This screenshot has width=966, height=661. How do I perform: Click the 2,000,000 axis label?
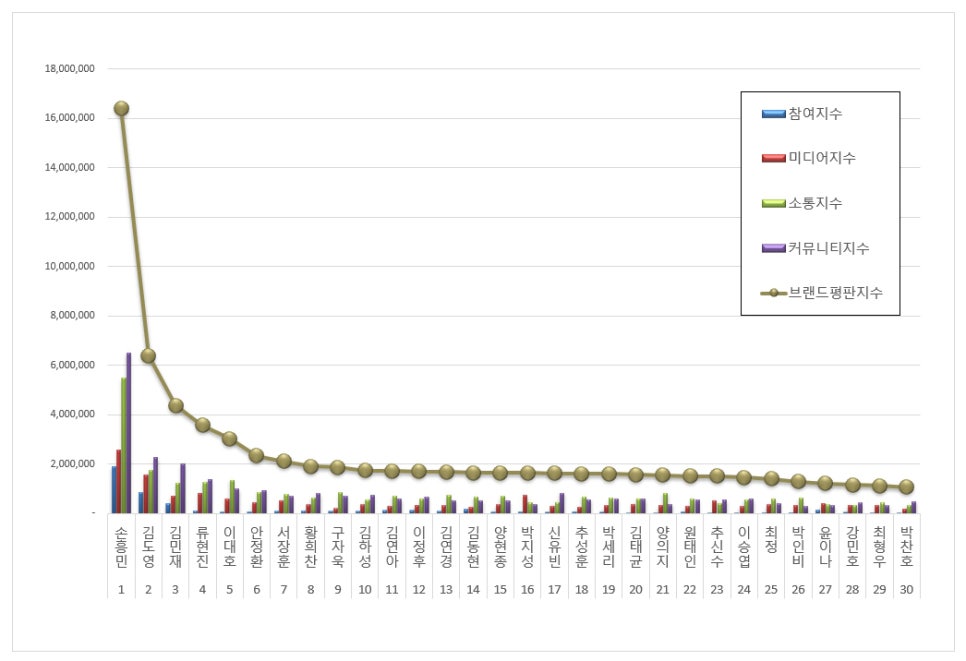tap(73, 464)
